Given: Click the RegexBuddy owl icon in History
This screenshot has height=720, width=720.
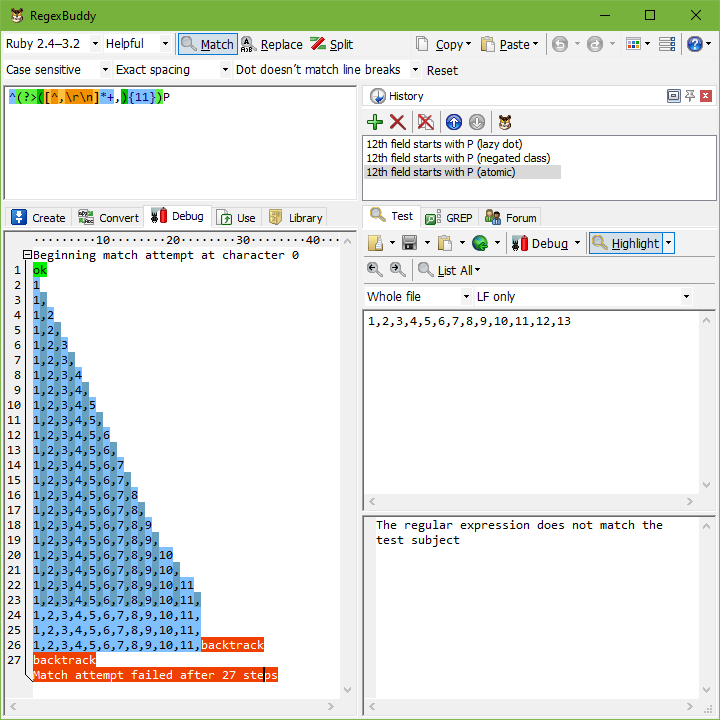Looking at the screenshot, I should coord(505,122).
